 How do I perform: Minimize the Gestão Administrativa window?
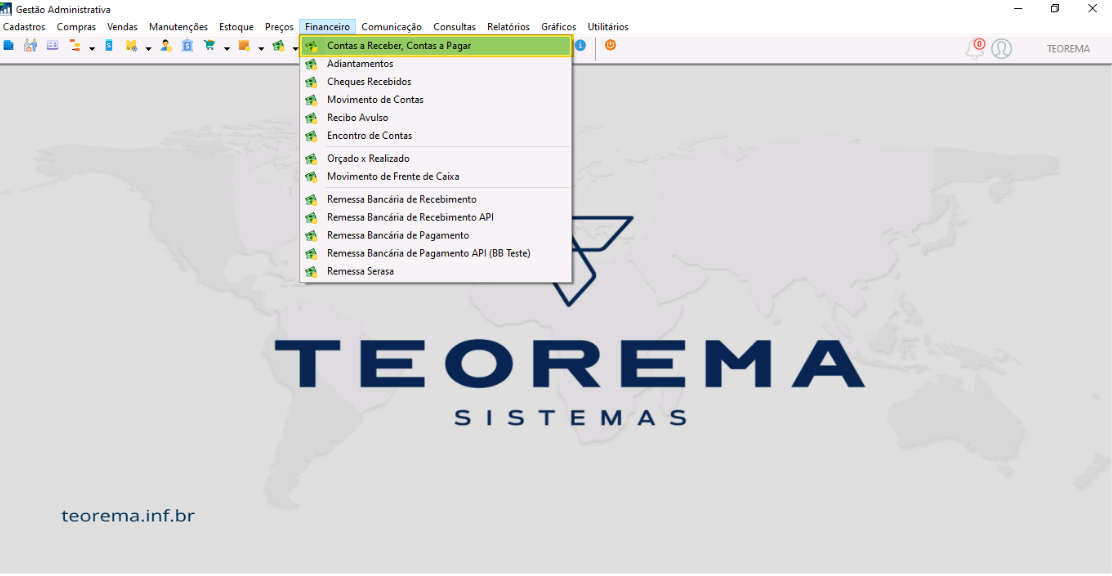point(1018,9)
